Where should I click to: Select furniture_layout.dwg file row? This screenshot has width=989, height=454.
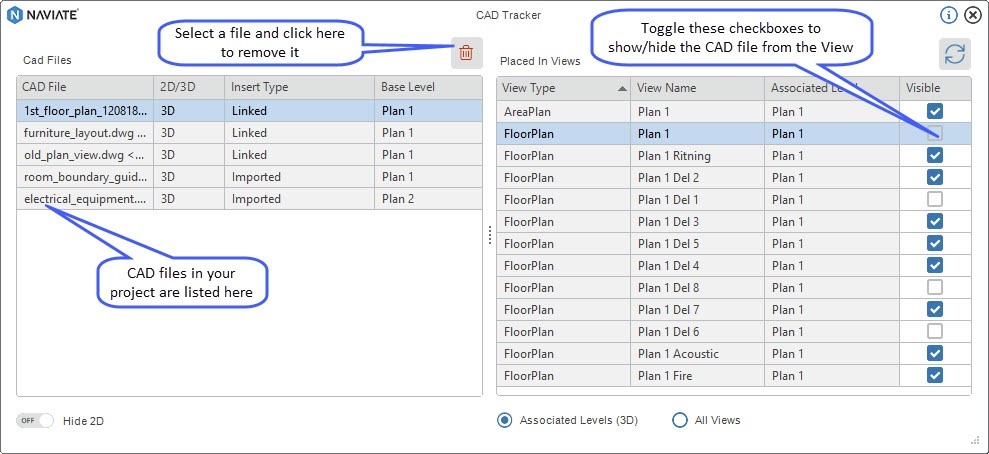click(x=249, y=133)
